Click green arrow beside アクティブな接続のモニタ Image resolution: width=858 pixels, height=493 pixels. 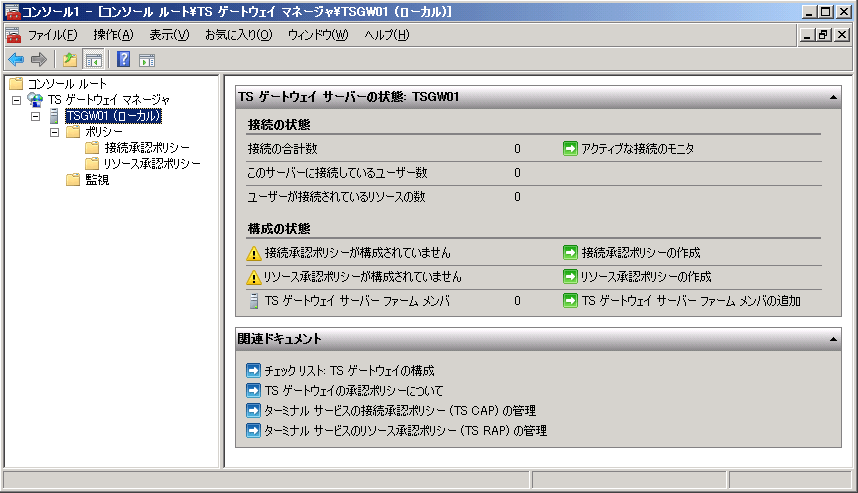click(x=570, y=148)
